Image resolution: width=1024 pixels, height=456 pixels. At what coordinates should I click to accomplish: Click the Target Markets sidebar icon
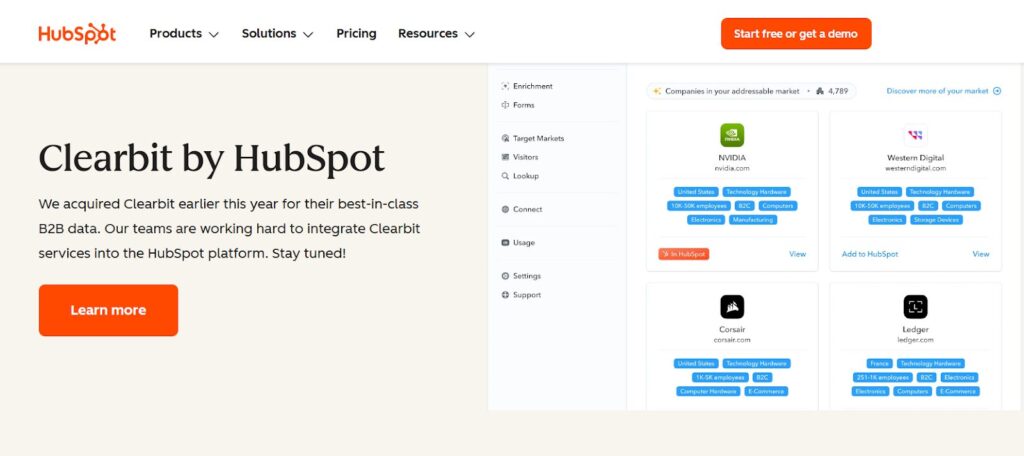click(x=505, y=138)
